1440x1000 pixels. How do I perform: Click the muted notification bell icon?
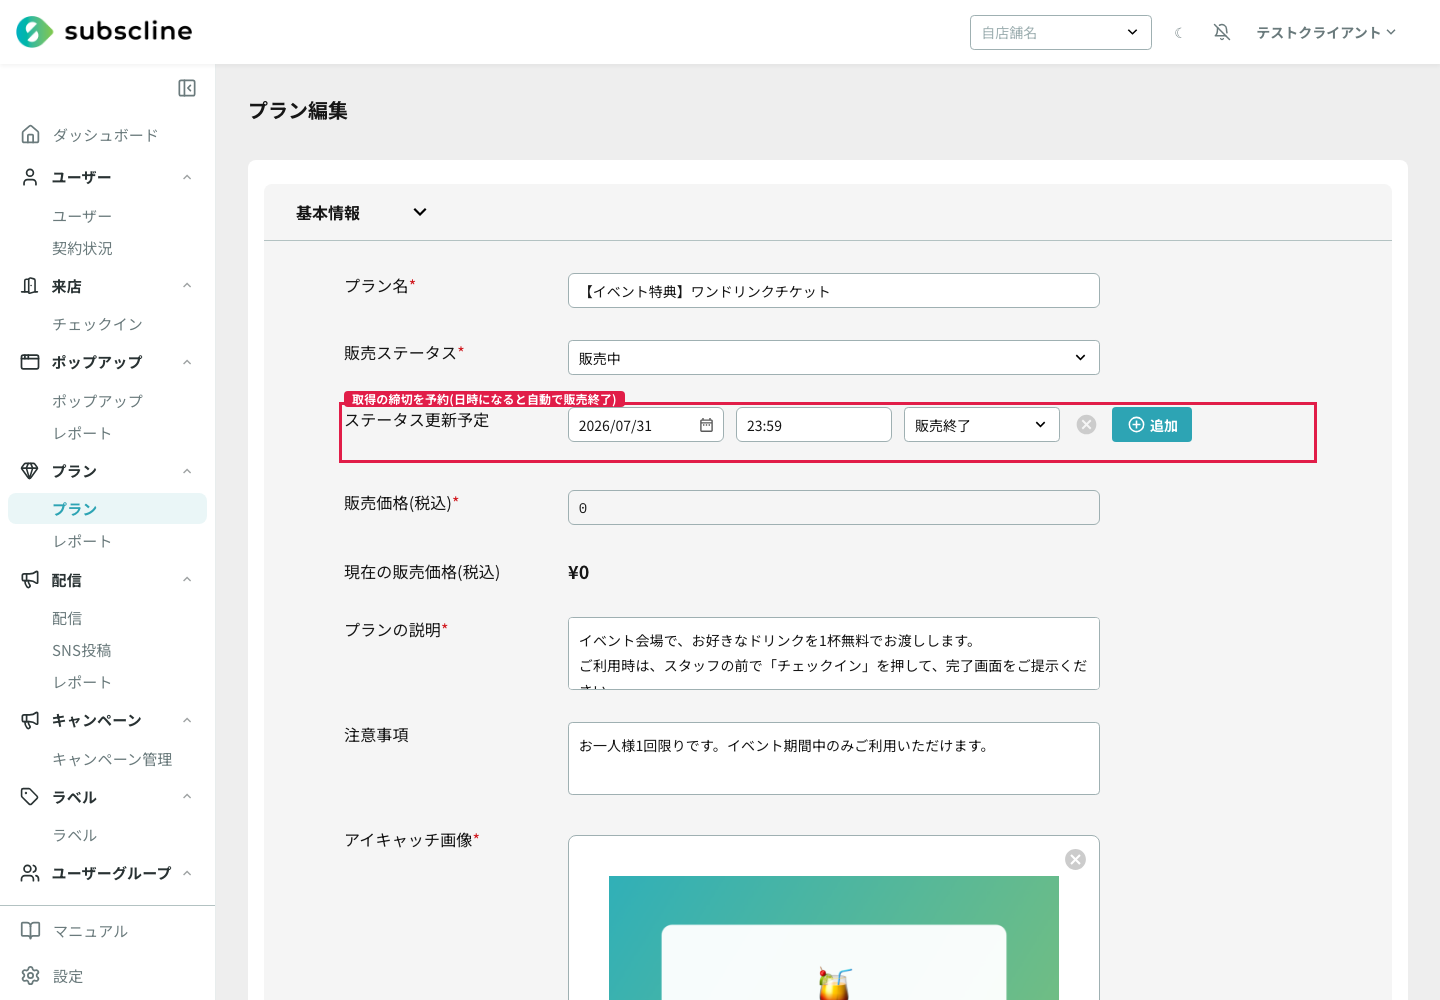click(1222, 32)
